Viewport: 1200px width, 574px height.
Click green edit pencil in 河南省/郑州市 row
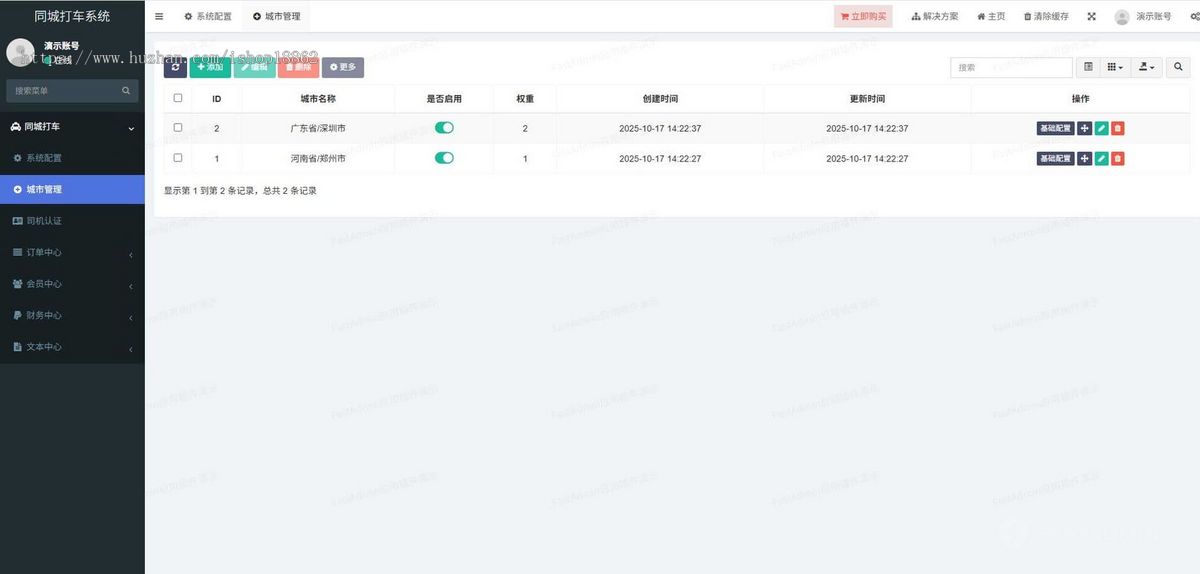click(1101, 158)
